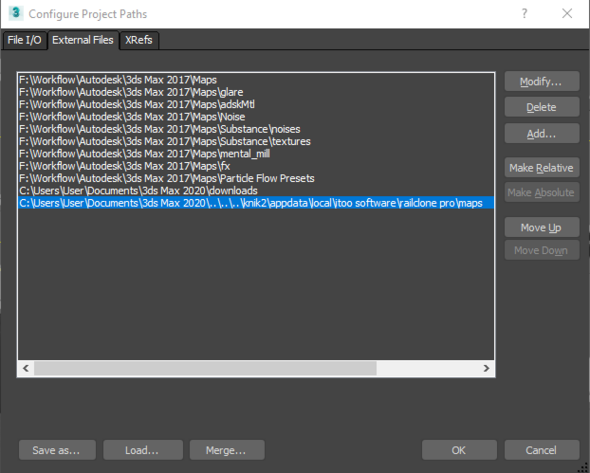This screenshot has width=590, height=473.
Task: Select the Substance\noises path
Action: point(256,129)
